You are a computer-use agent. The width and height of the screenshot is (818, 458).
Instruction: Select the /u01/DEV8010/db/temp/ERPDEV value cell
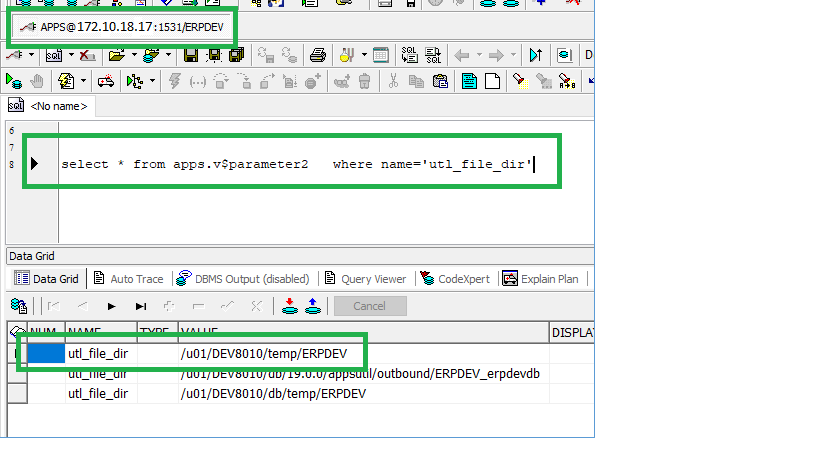[273, 393]
